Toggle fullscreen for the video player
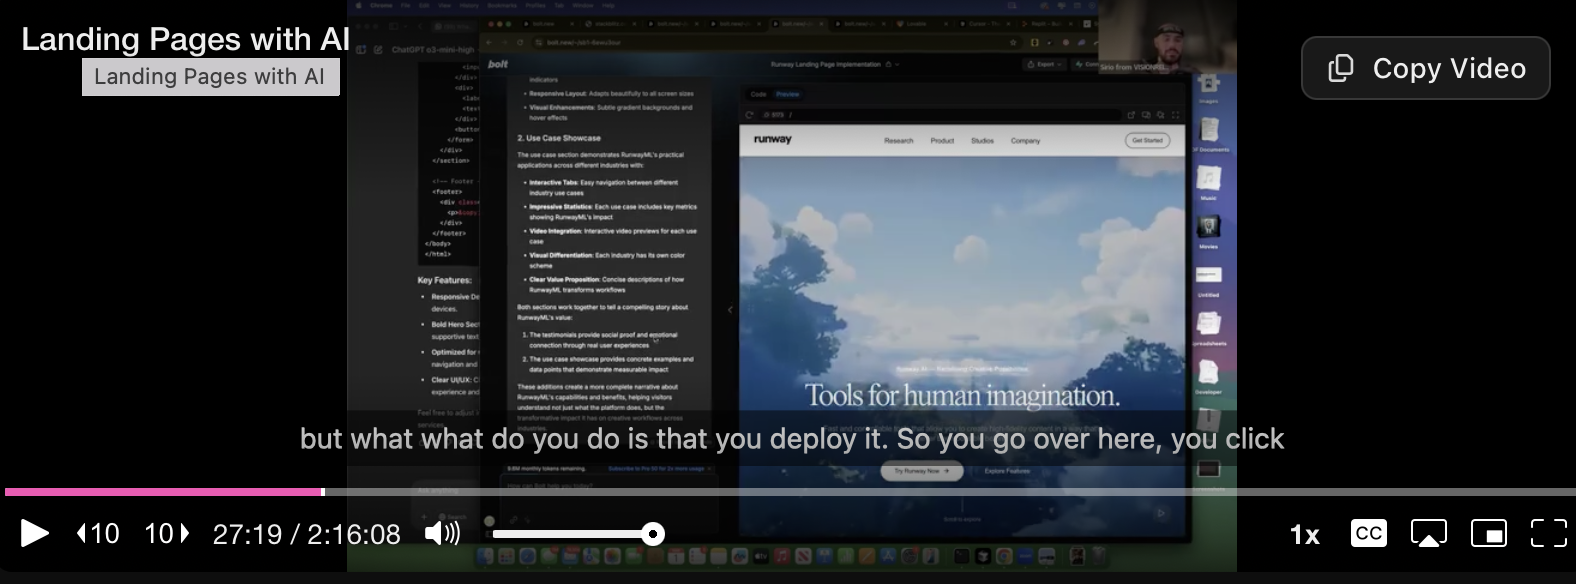 [1548, 533]
